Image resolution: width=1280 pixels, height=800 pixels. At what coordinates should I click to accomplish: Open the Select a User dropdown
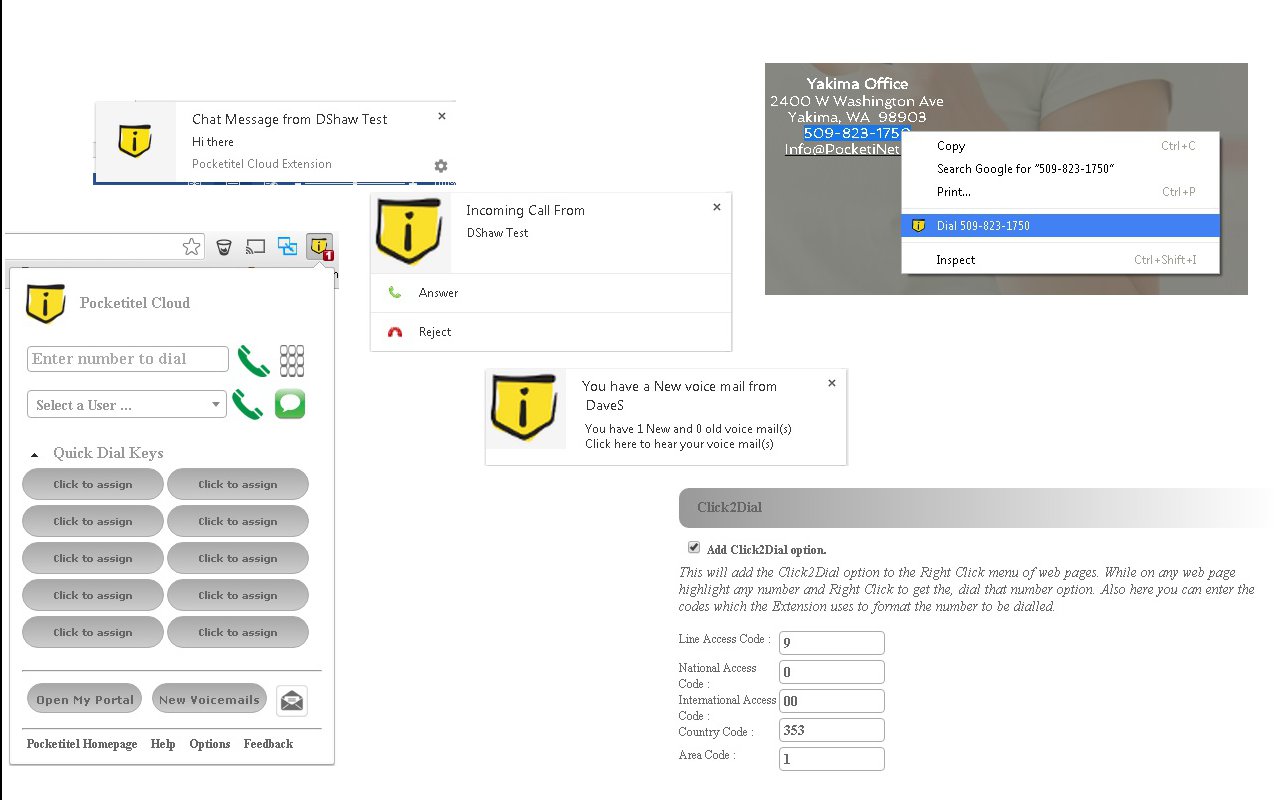[x=126, y=404]
